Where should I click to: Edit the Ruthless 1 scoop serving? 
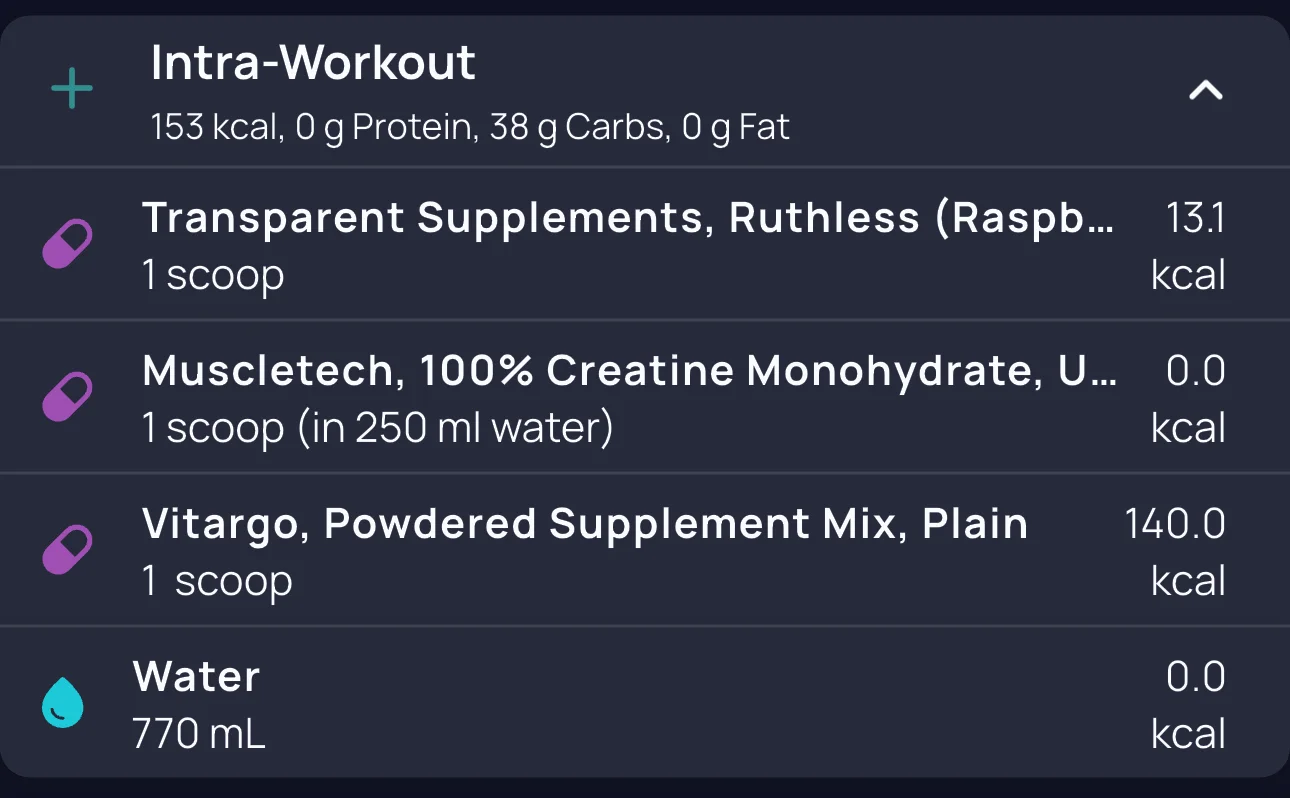point(213,275)
